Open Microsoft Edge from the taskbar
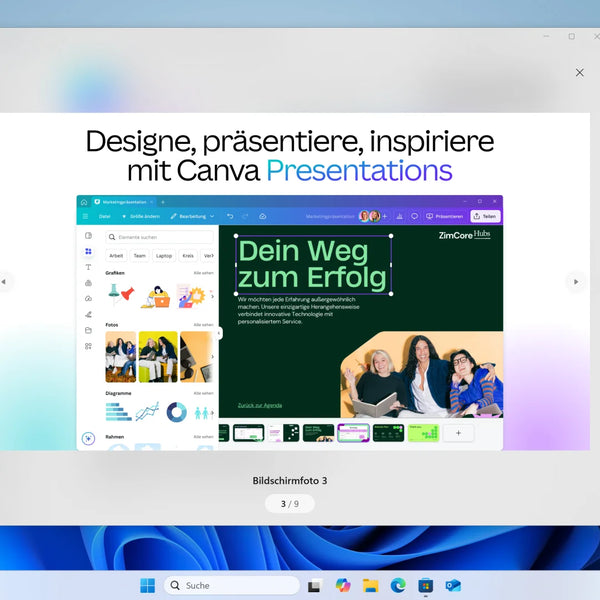 coord(398,585)
